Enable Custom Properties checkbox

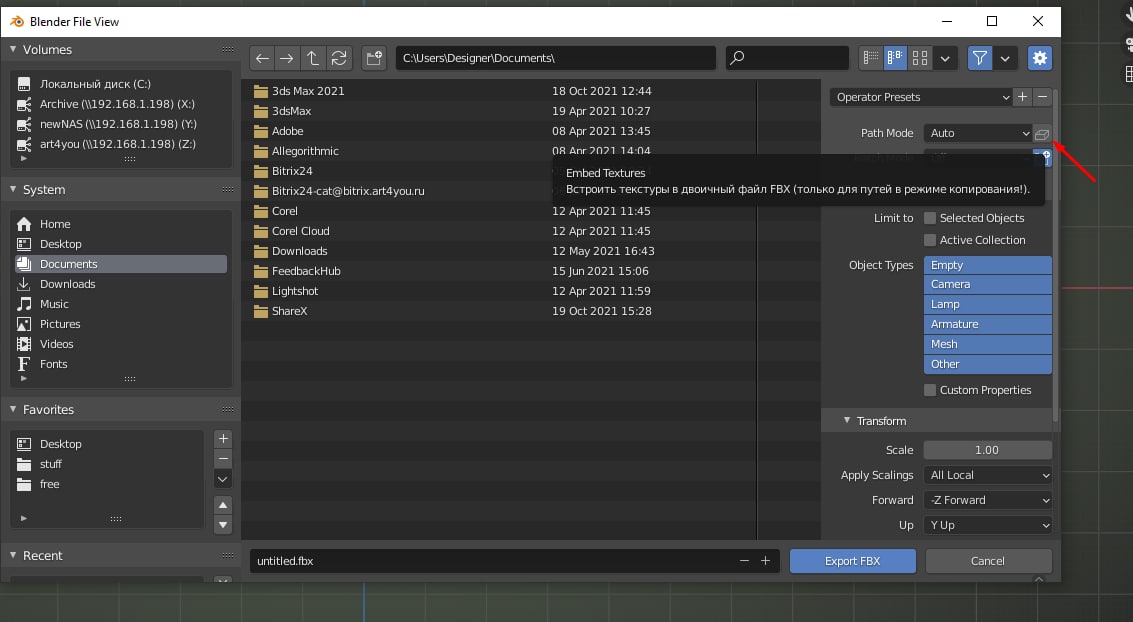tap(930, 390)
